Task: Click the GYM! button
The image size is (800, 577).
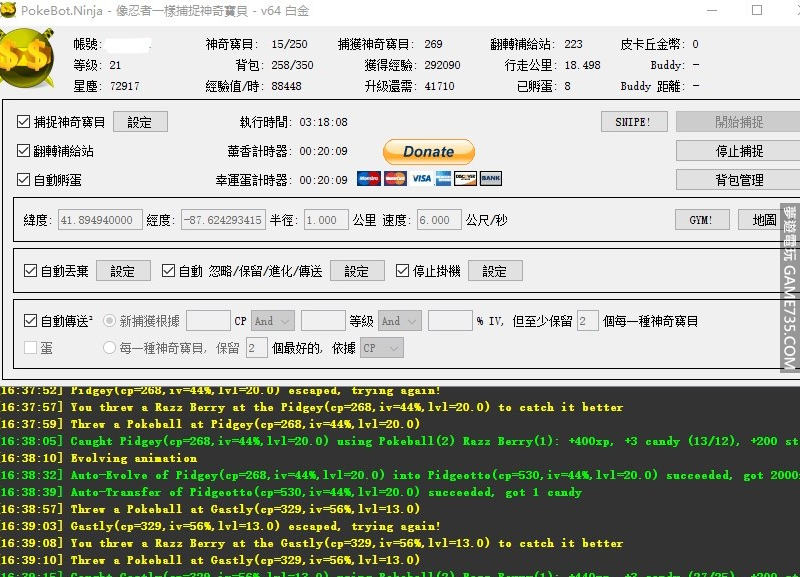Action: [702, 220]
